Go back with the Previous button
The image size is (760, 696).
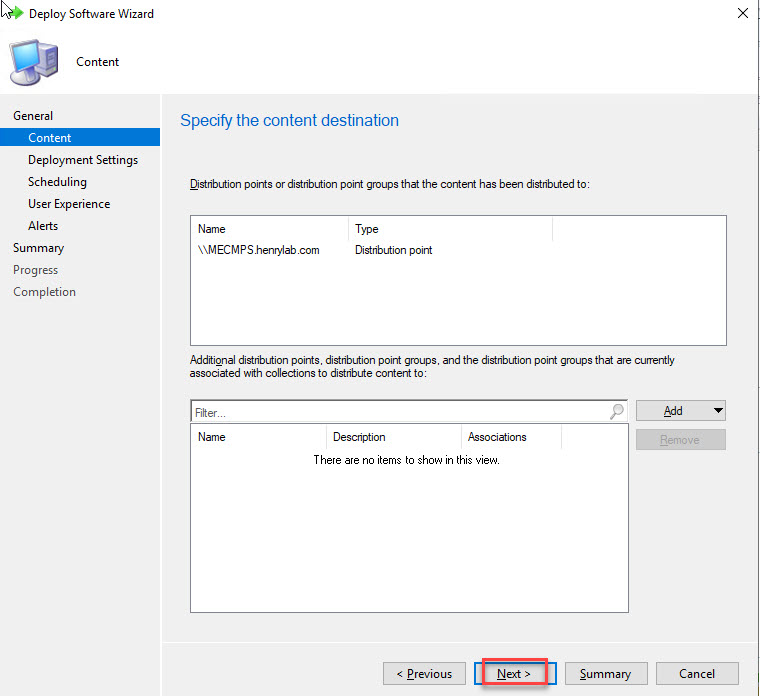coord(424,673)
